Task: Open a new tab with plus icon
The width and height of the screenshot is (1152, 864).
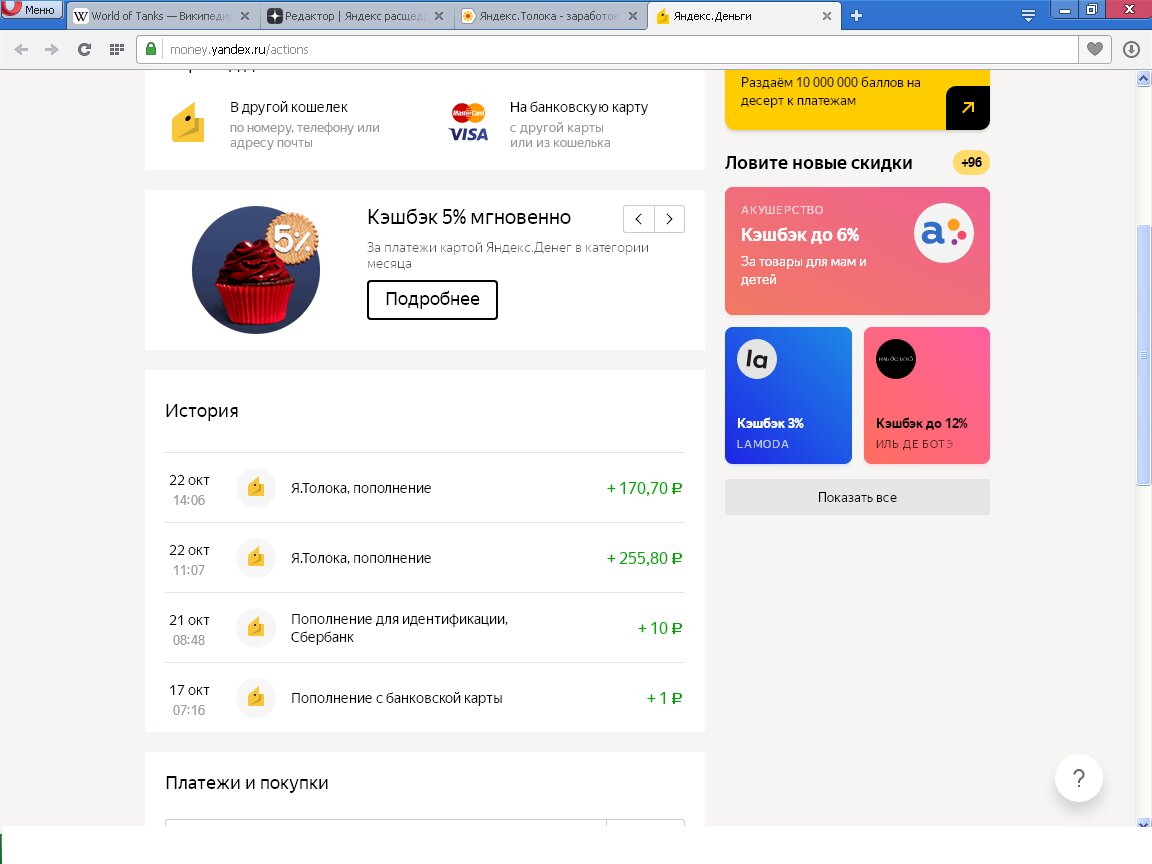Action: (x=856, y=15)
